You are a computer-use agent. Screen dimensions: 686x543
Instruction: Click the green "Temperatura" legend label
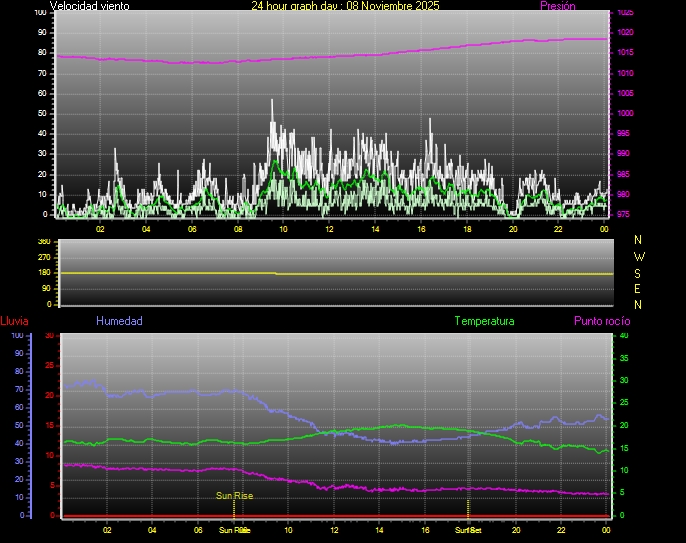coord(484,321)
